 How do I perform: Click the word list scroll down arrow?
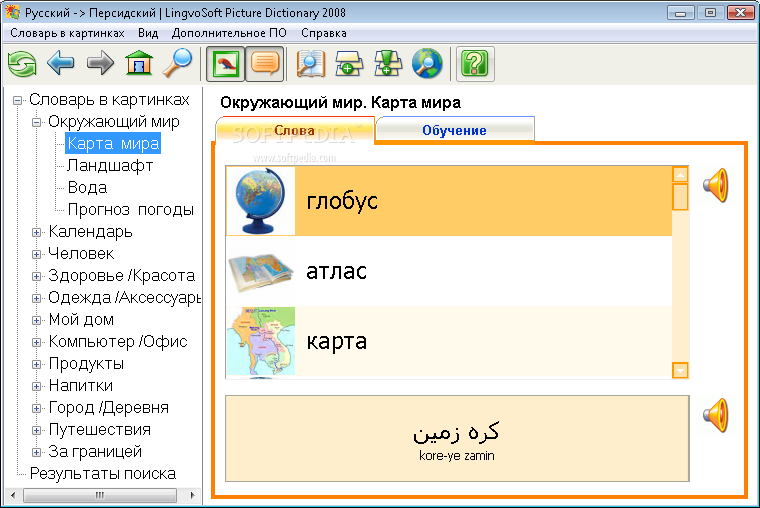(x=681, y=370)
